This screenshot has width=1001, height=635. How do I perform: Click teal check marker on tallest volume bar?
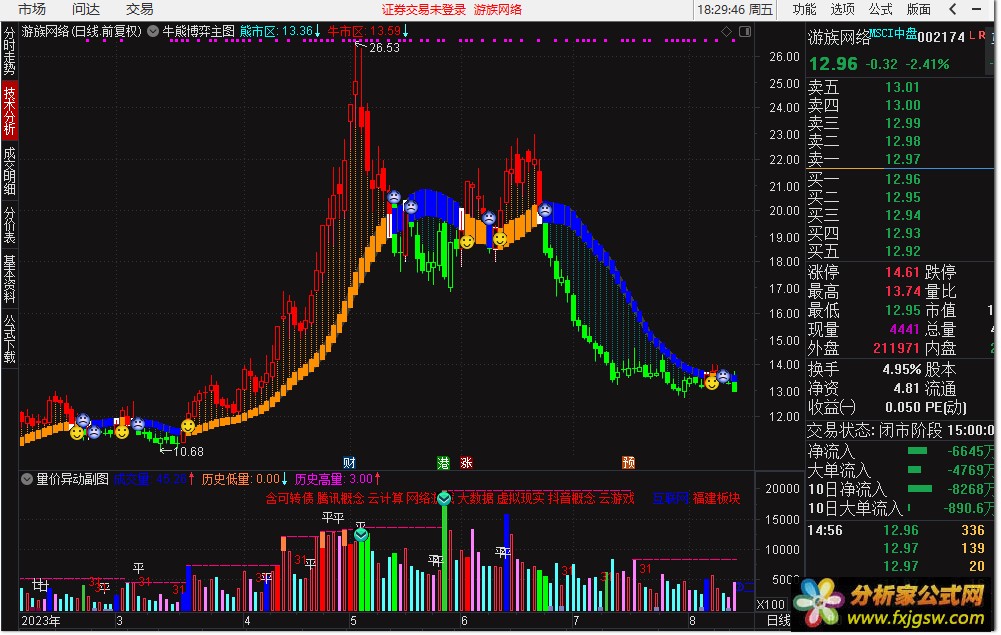[x=444, y=498]
